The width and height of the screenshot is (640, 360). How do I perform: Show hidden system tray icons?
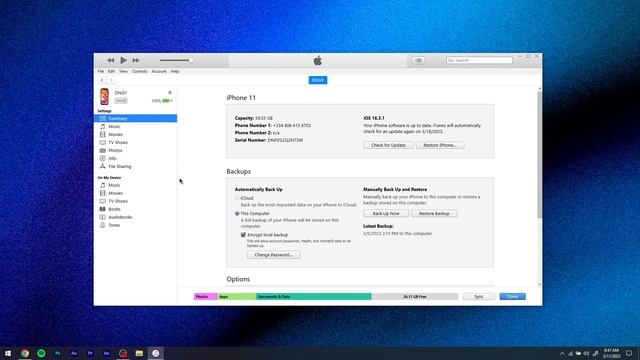tap(562, 353)
